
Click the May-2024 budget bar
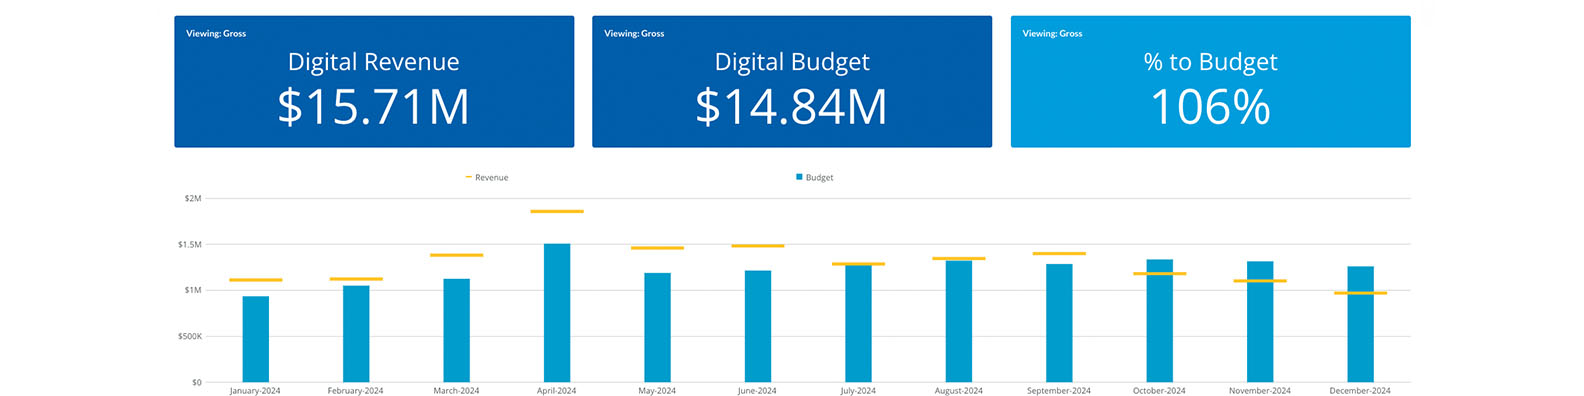coord(658,327)
